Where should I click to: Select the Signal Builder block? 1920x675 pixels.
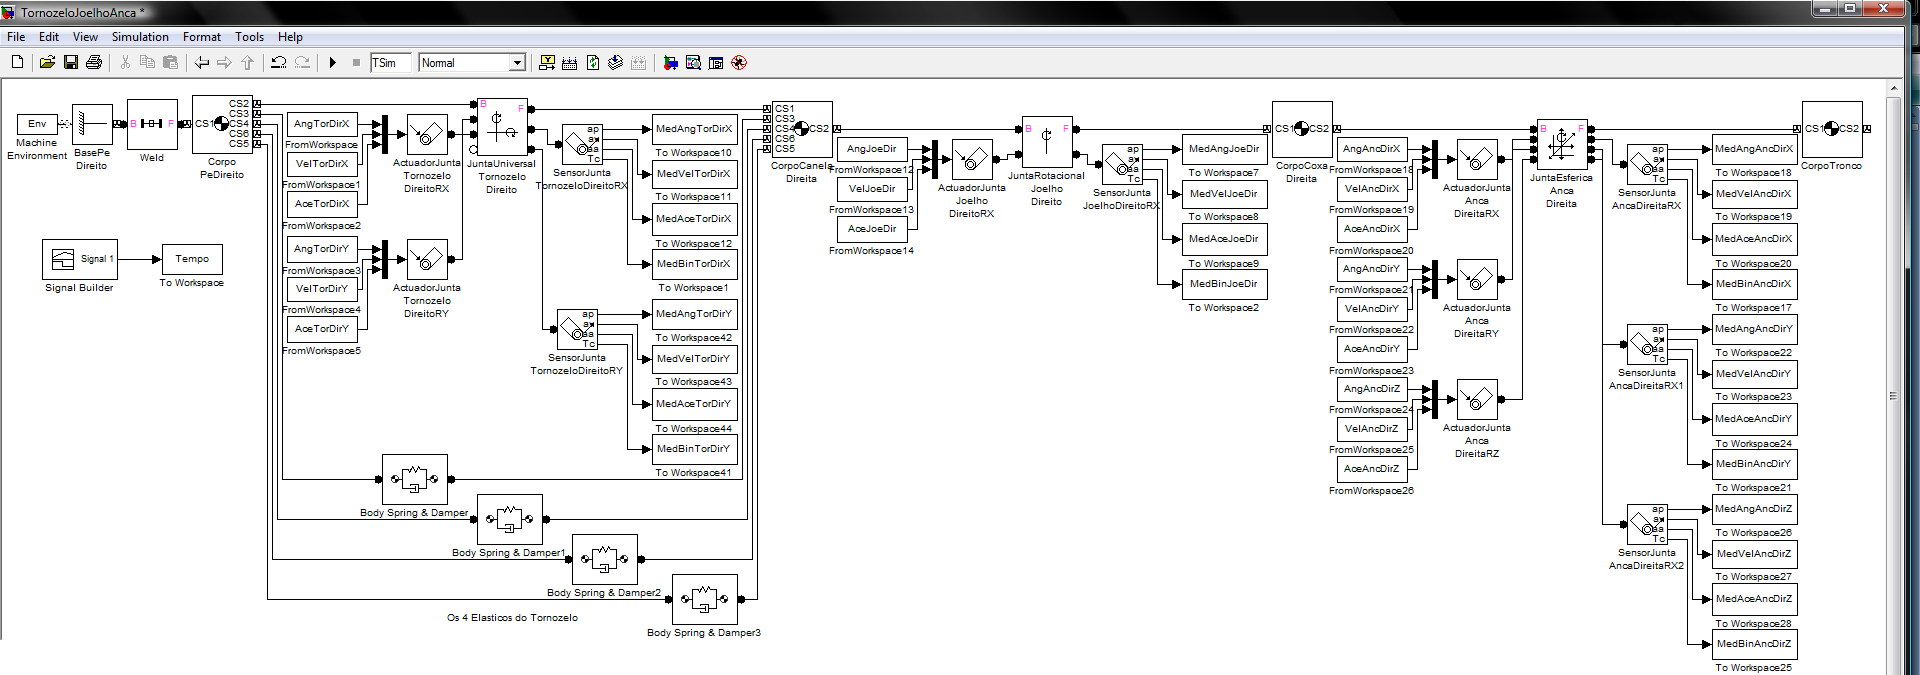point(80,259)
